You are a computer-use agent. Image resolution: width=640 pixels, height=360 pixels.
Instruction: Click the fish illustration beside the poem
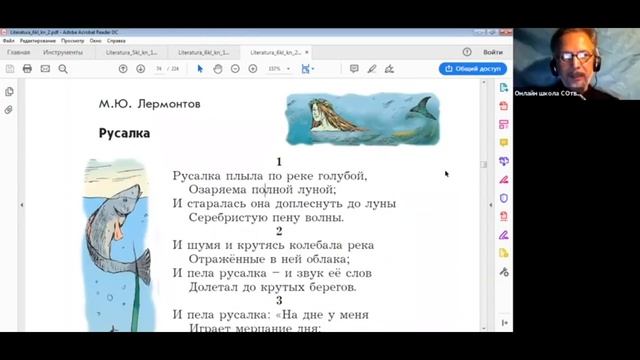click(x=118, y=245)
